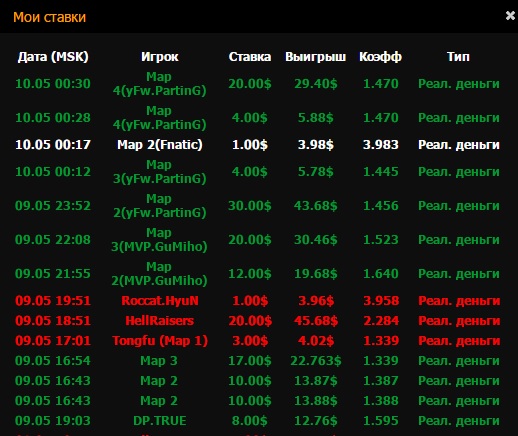
Task: Select the Roccat.HyuN player cell
Action: 160,301
